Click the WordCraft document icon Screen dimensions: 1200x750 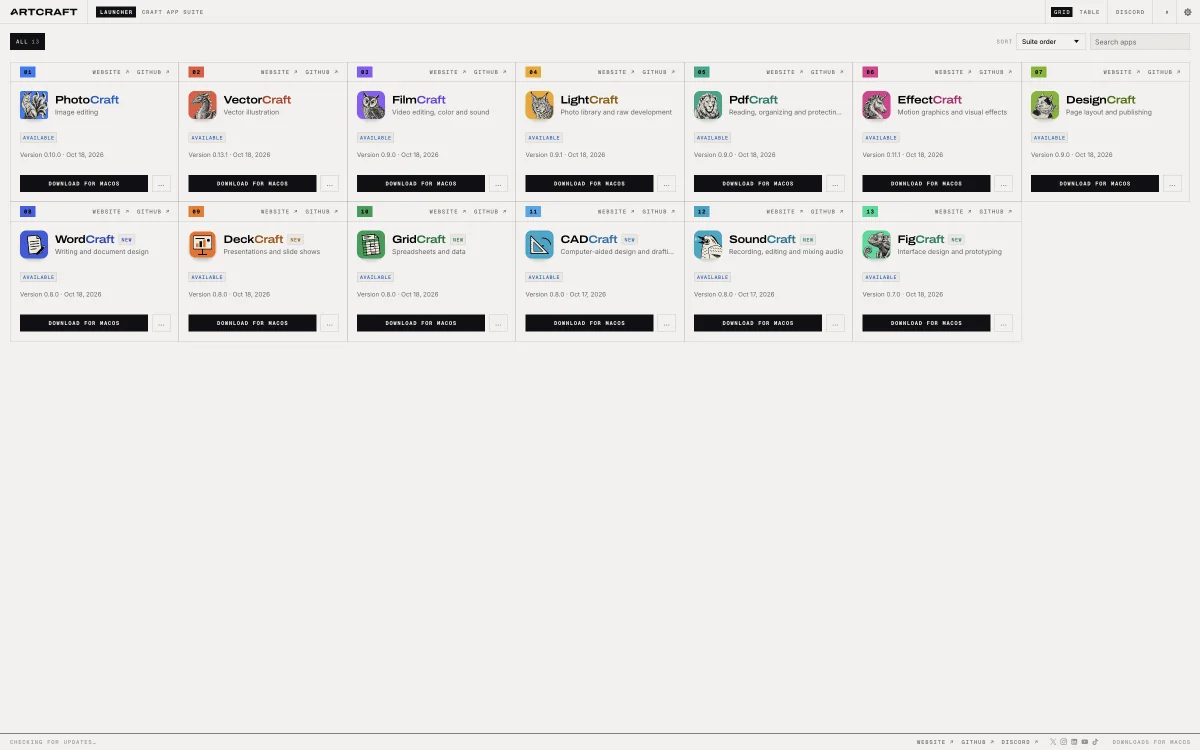click(34, 245)
